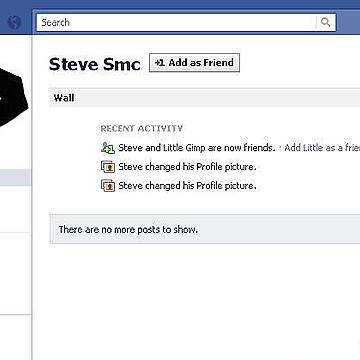Click 'Add Little as a friend' link
This screenshot has width=360, height=360.
coord(322,148)
